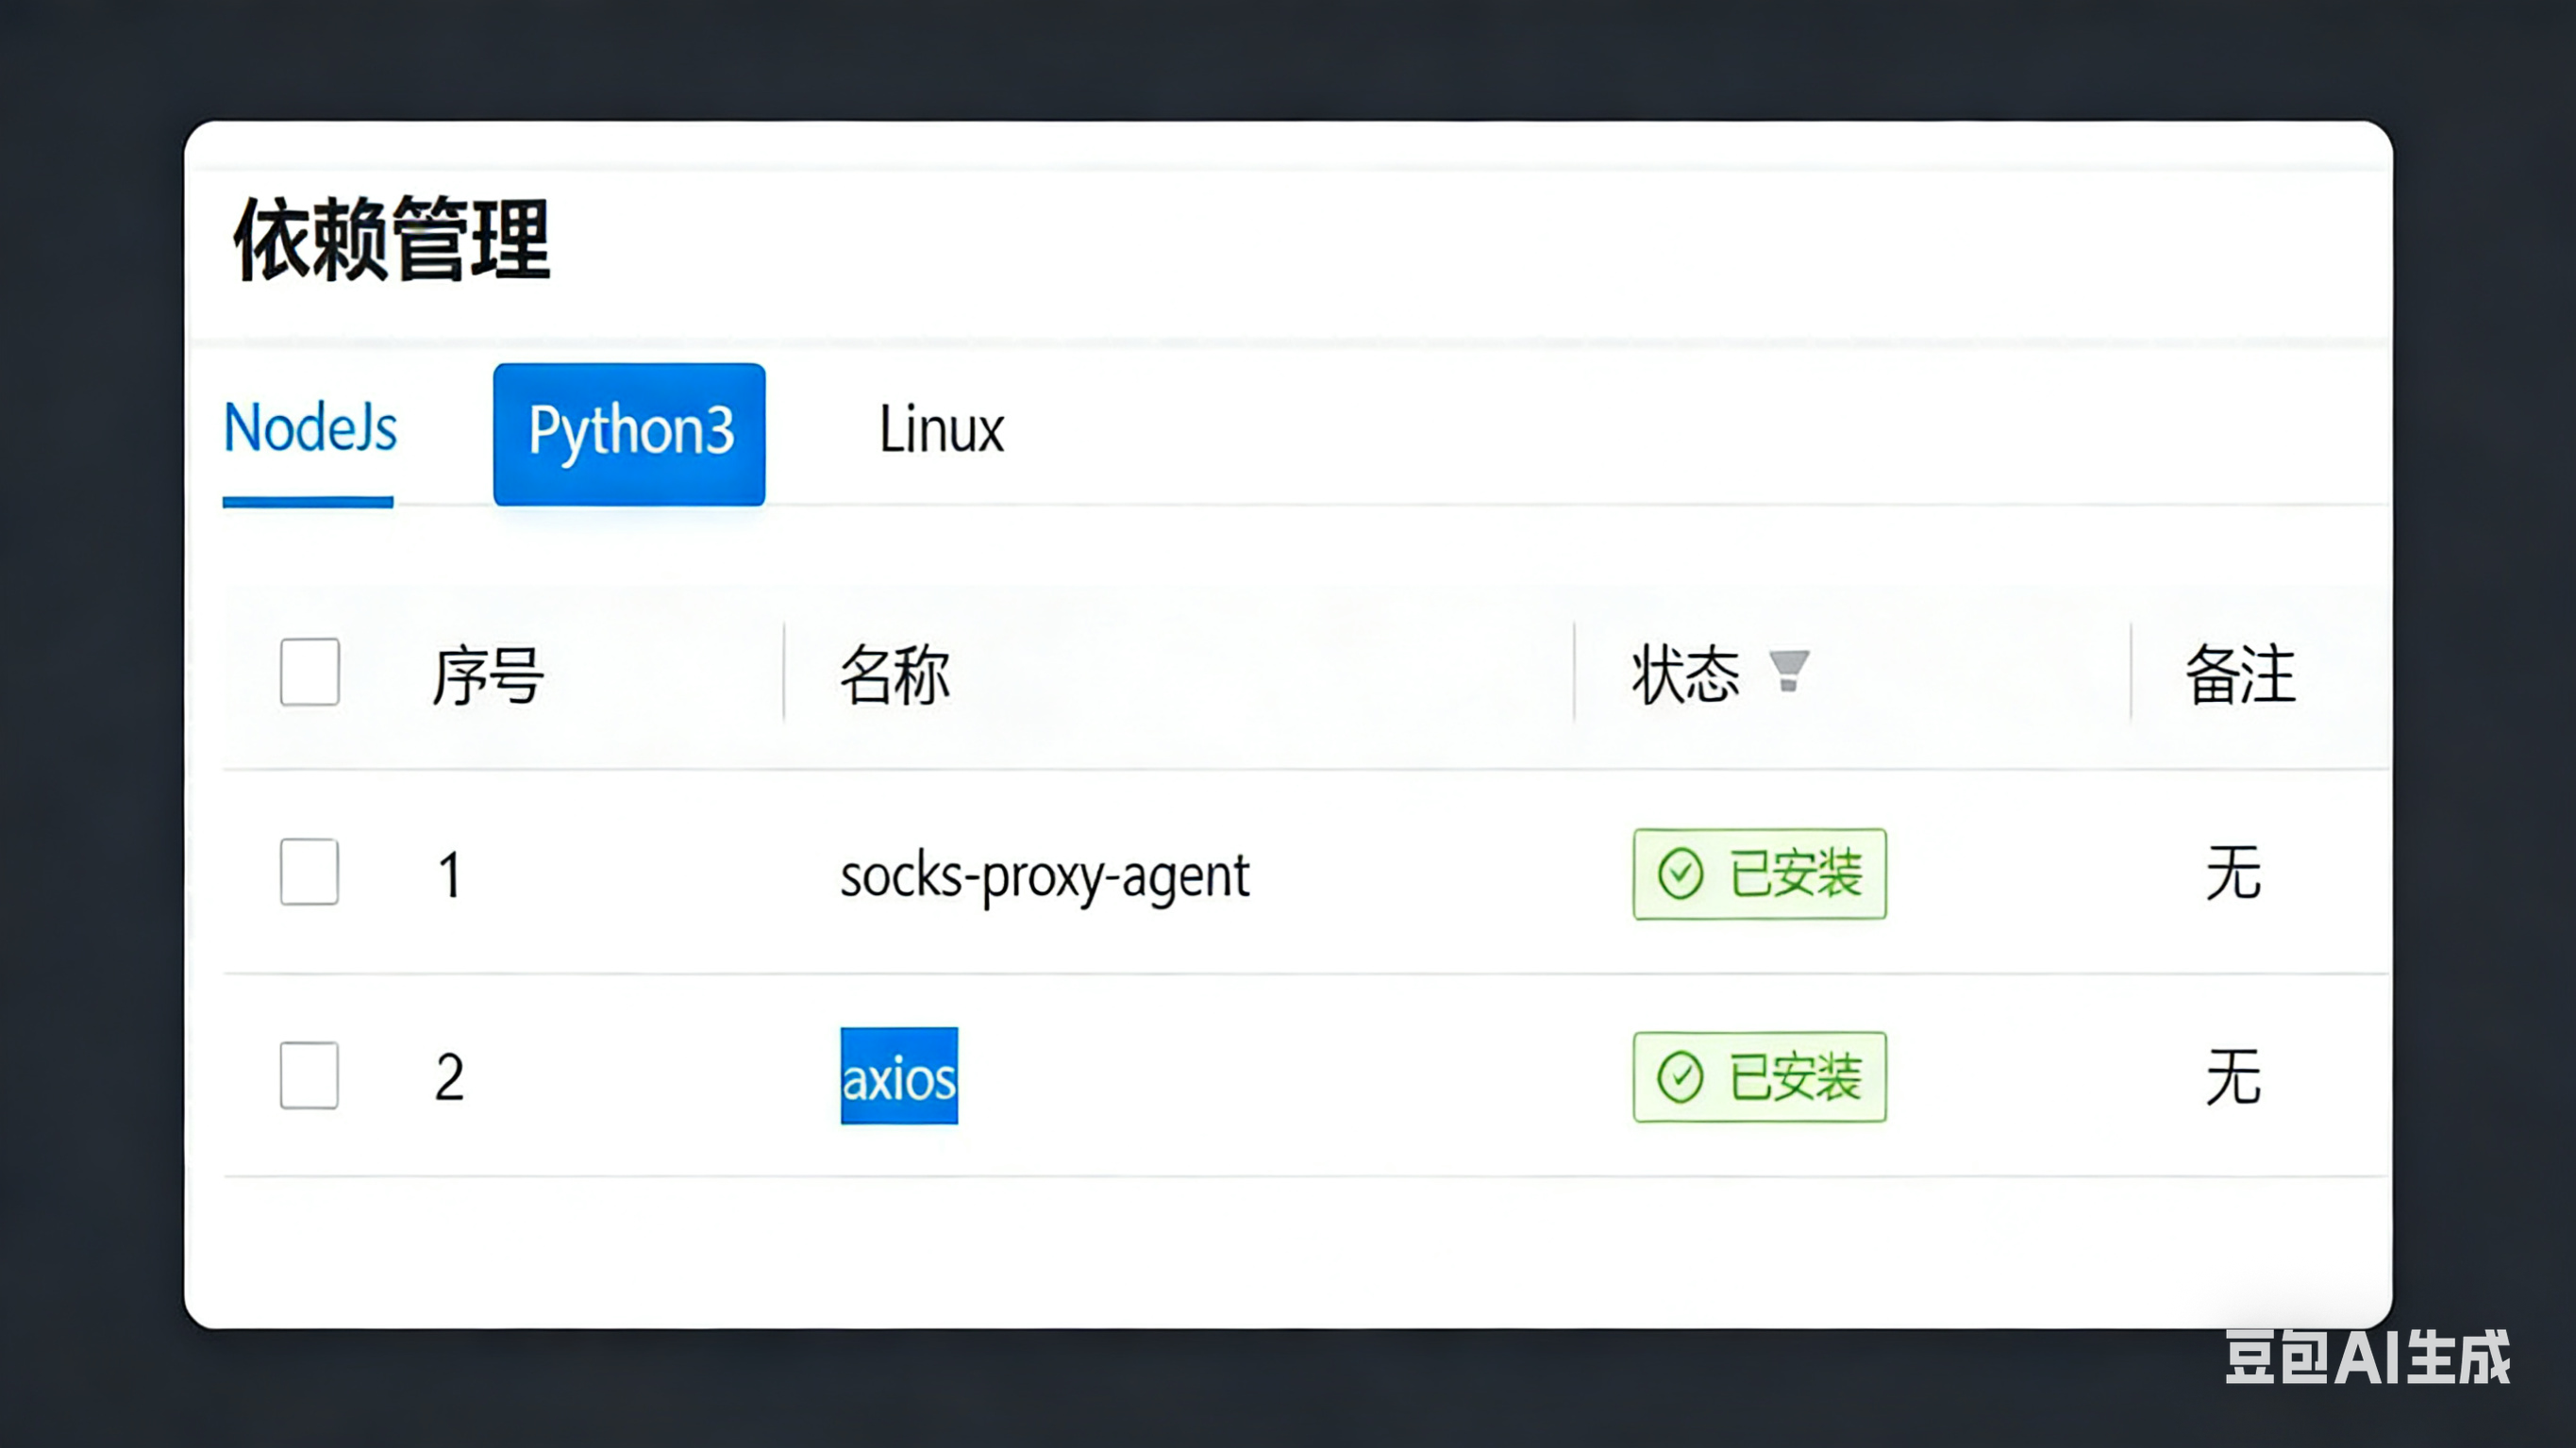Toggle the select-all checkbox in table header
Viewport: 2576px width, 1448px height.
310,672
